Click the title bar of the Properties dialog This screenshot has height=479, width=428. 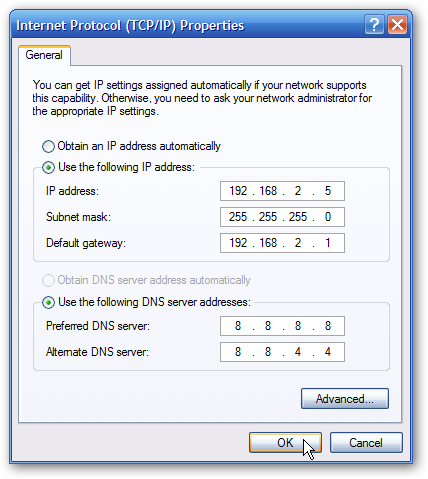187,25
